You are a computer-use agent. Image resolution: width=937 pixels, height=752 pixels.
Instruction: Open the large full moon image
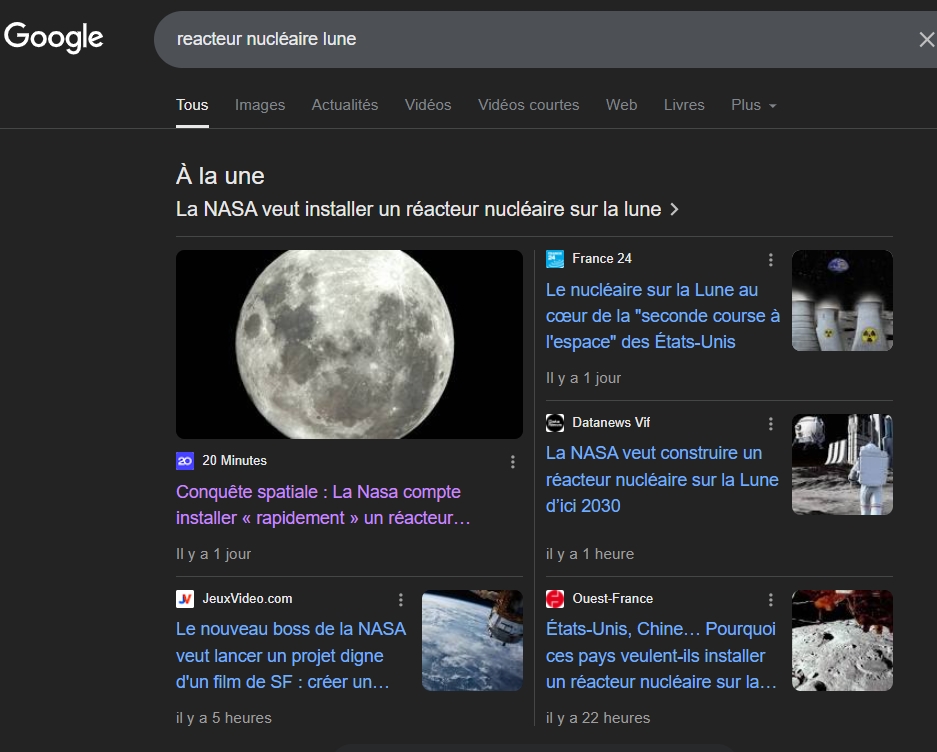(349, 344)
